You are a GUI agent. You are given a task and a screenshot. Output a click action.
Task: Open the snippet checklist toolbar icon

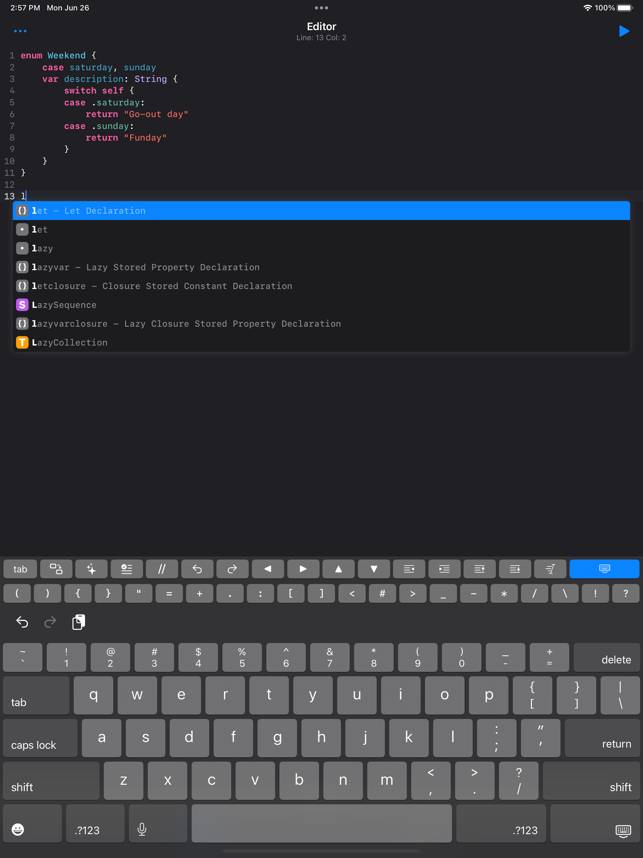coord(126,569)
